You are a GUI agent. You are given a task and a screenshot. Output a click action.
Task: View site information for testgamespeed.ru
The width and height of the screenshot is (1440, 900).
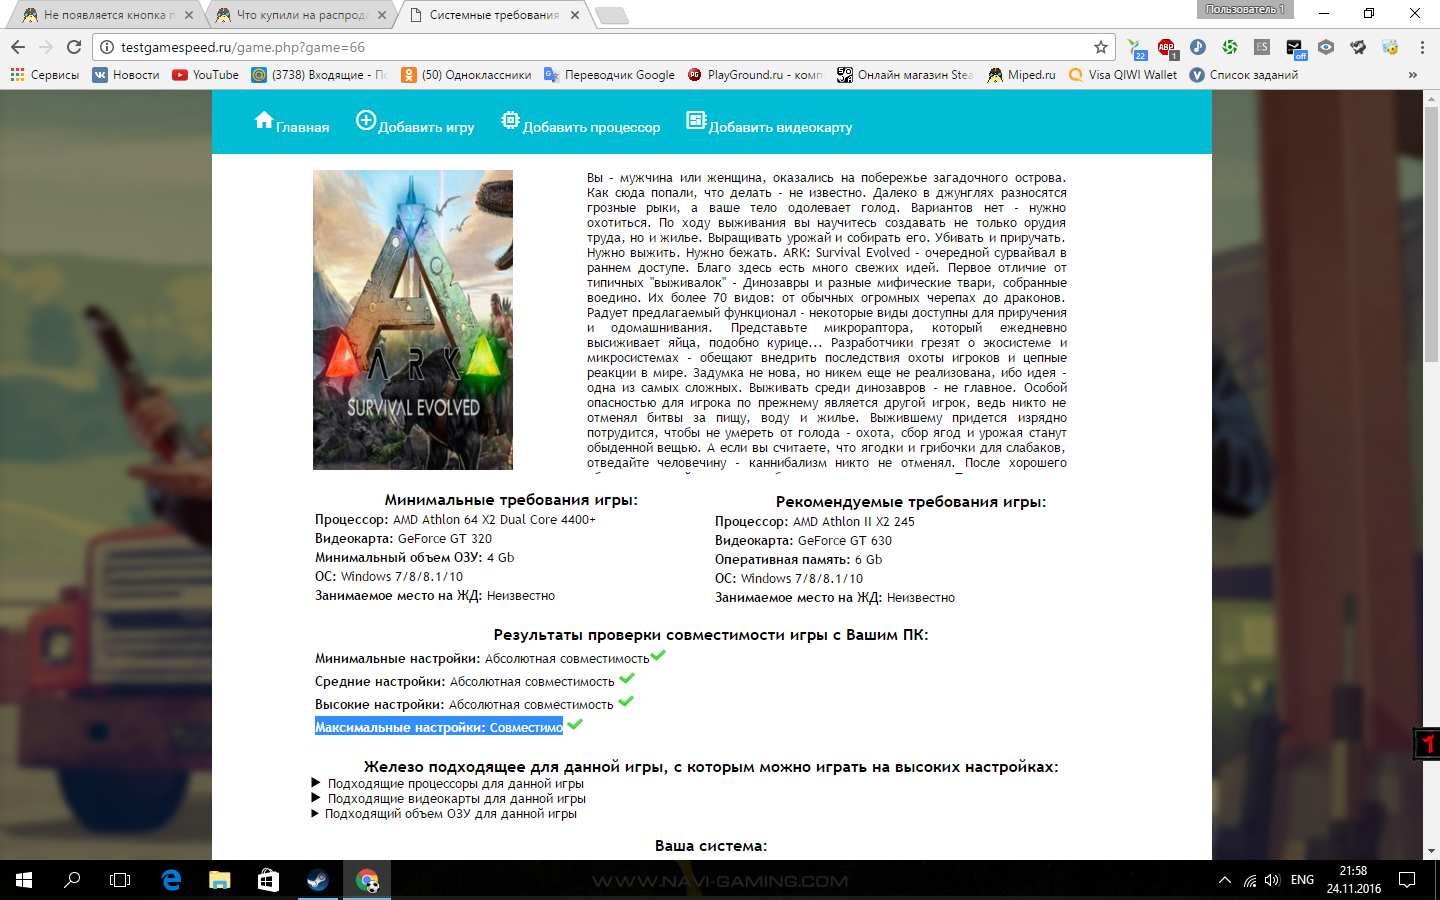(107, 47)
